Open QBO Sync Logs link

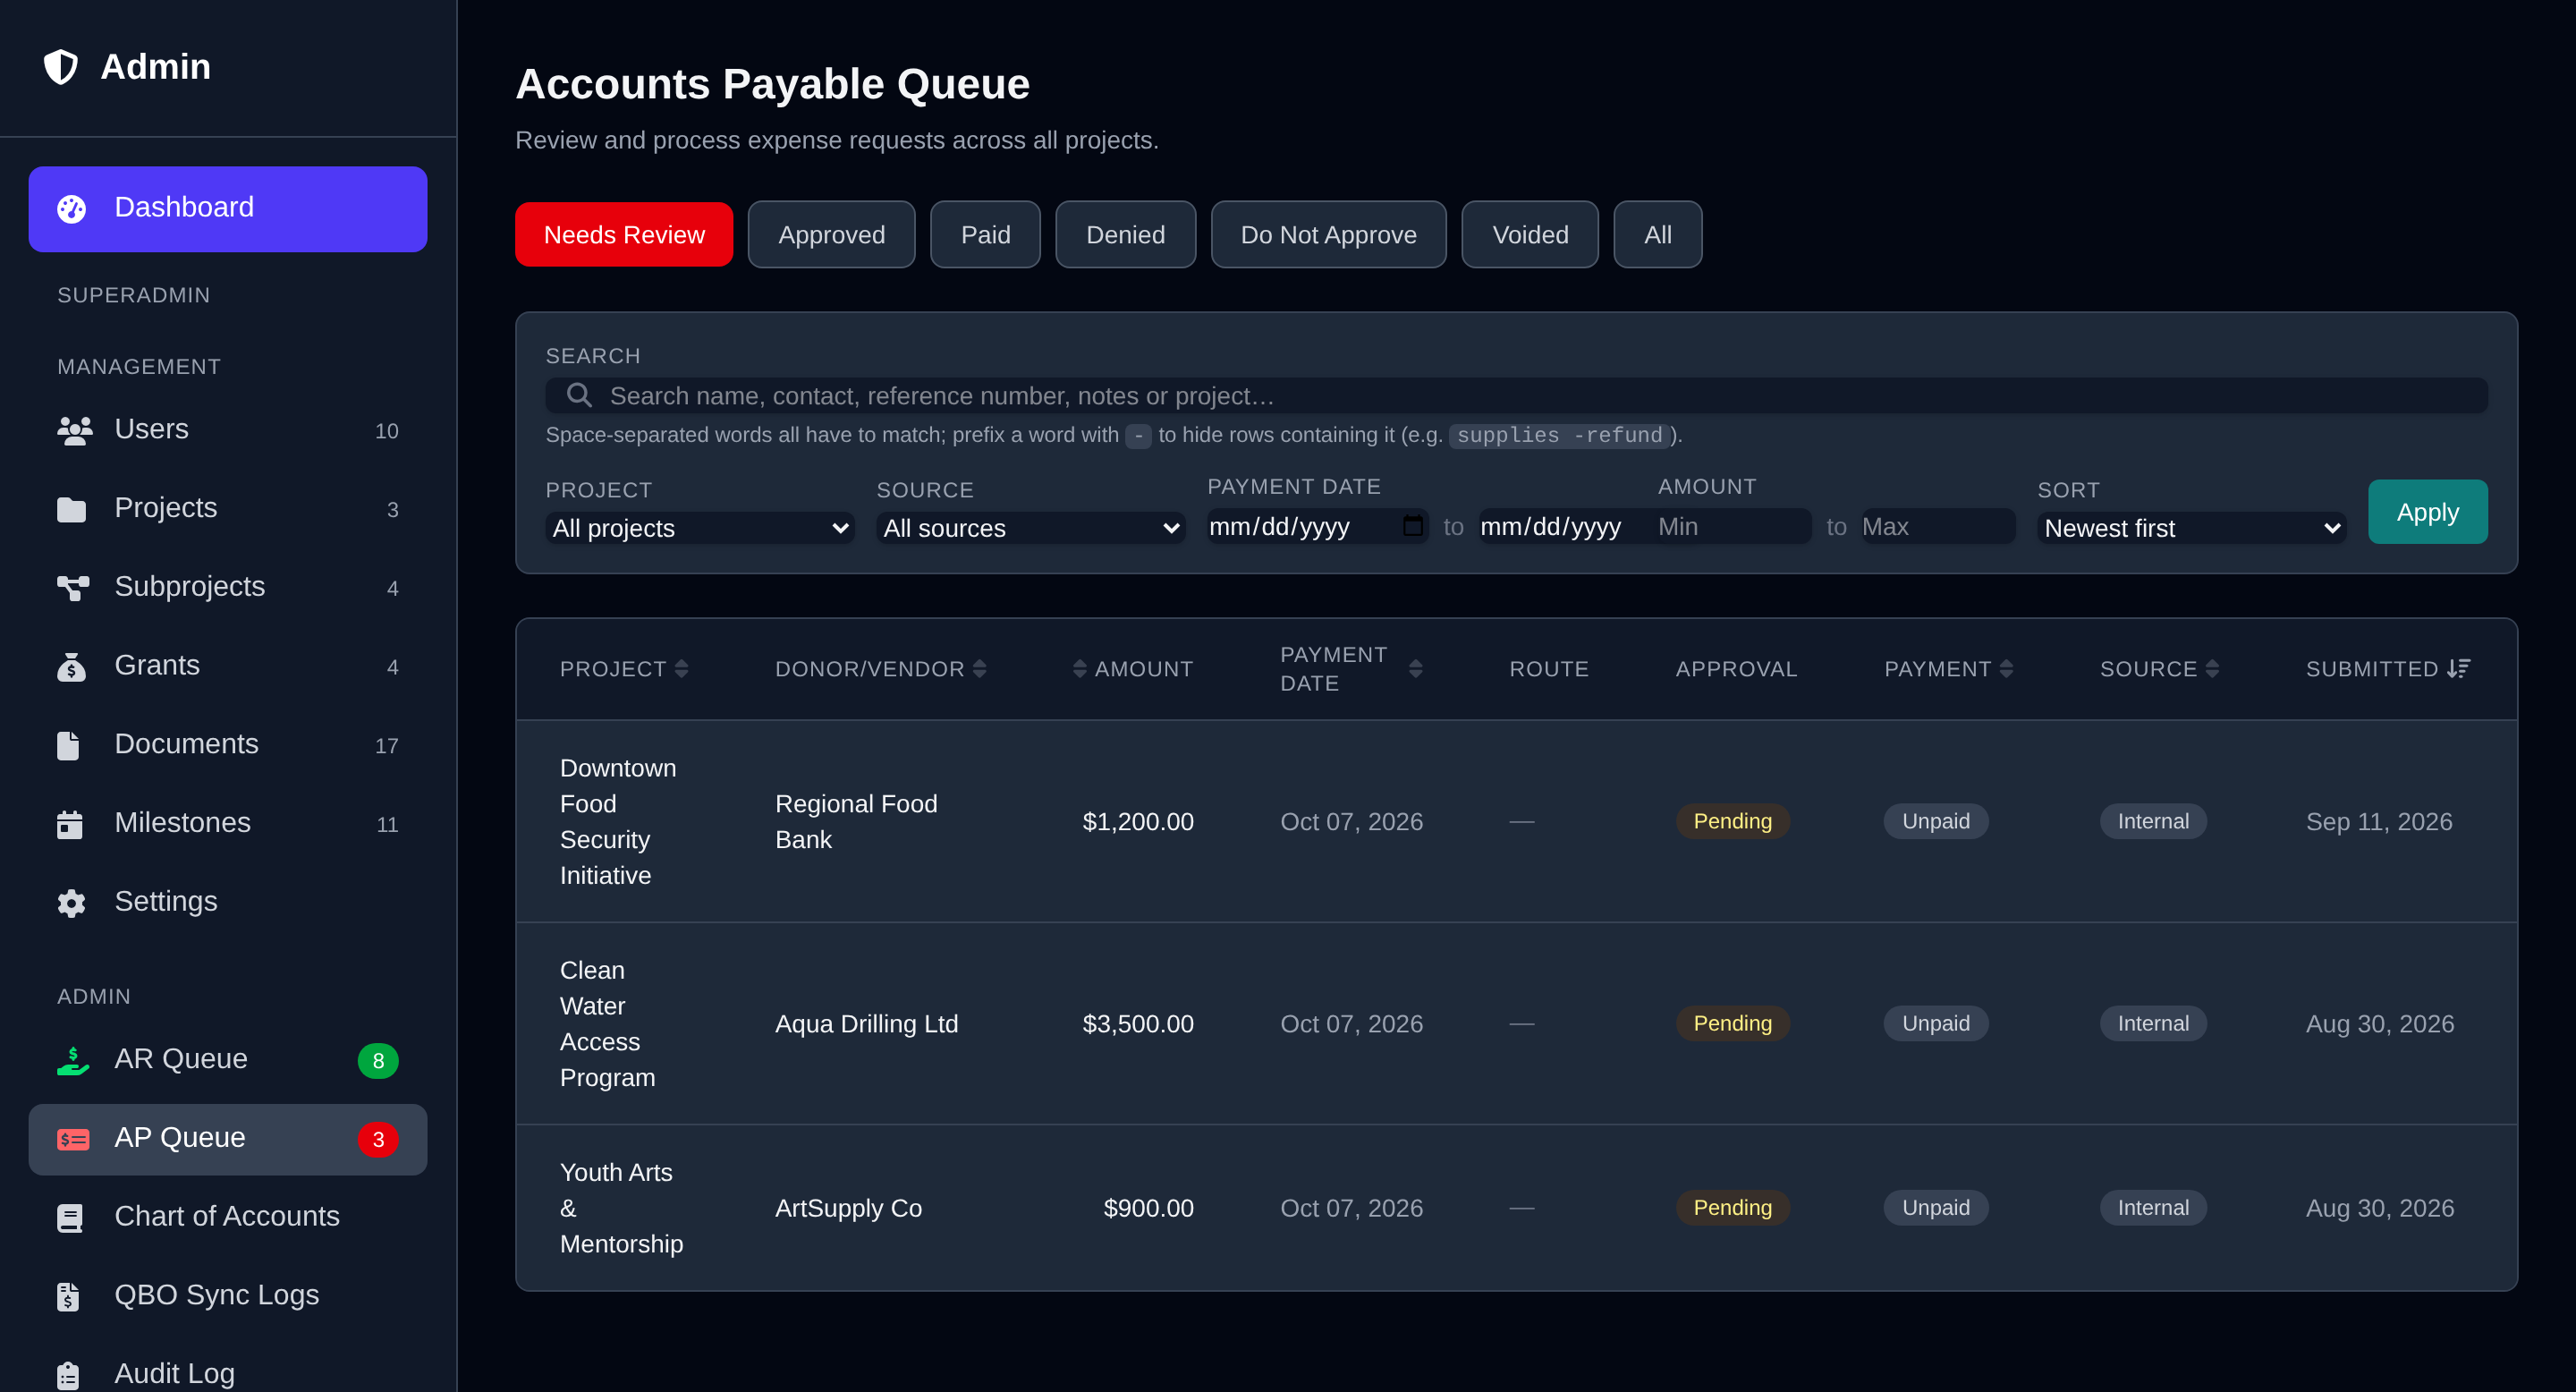(x=228, y=1296)
